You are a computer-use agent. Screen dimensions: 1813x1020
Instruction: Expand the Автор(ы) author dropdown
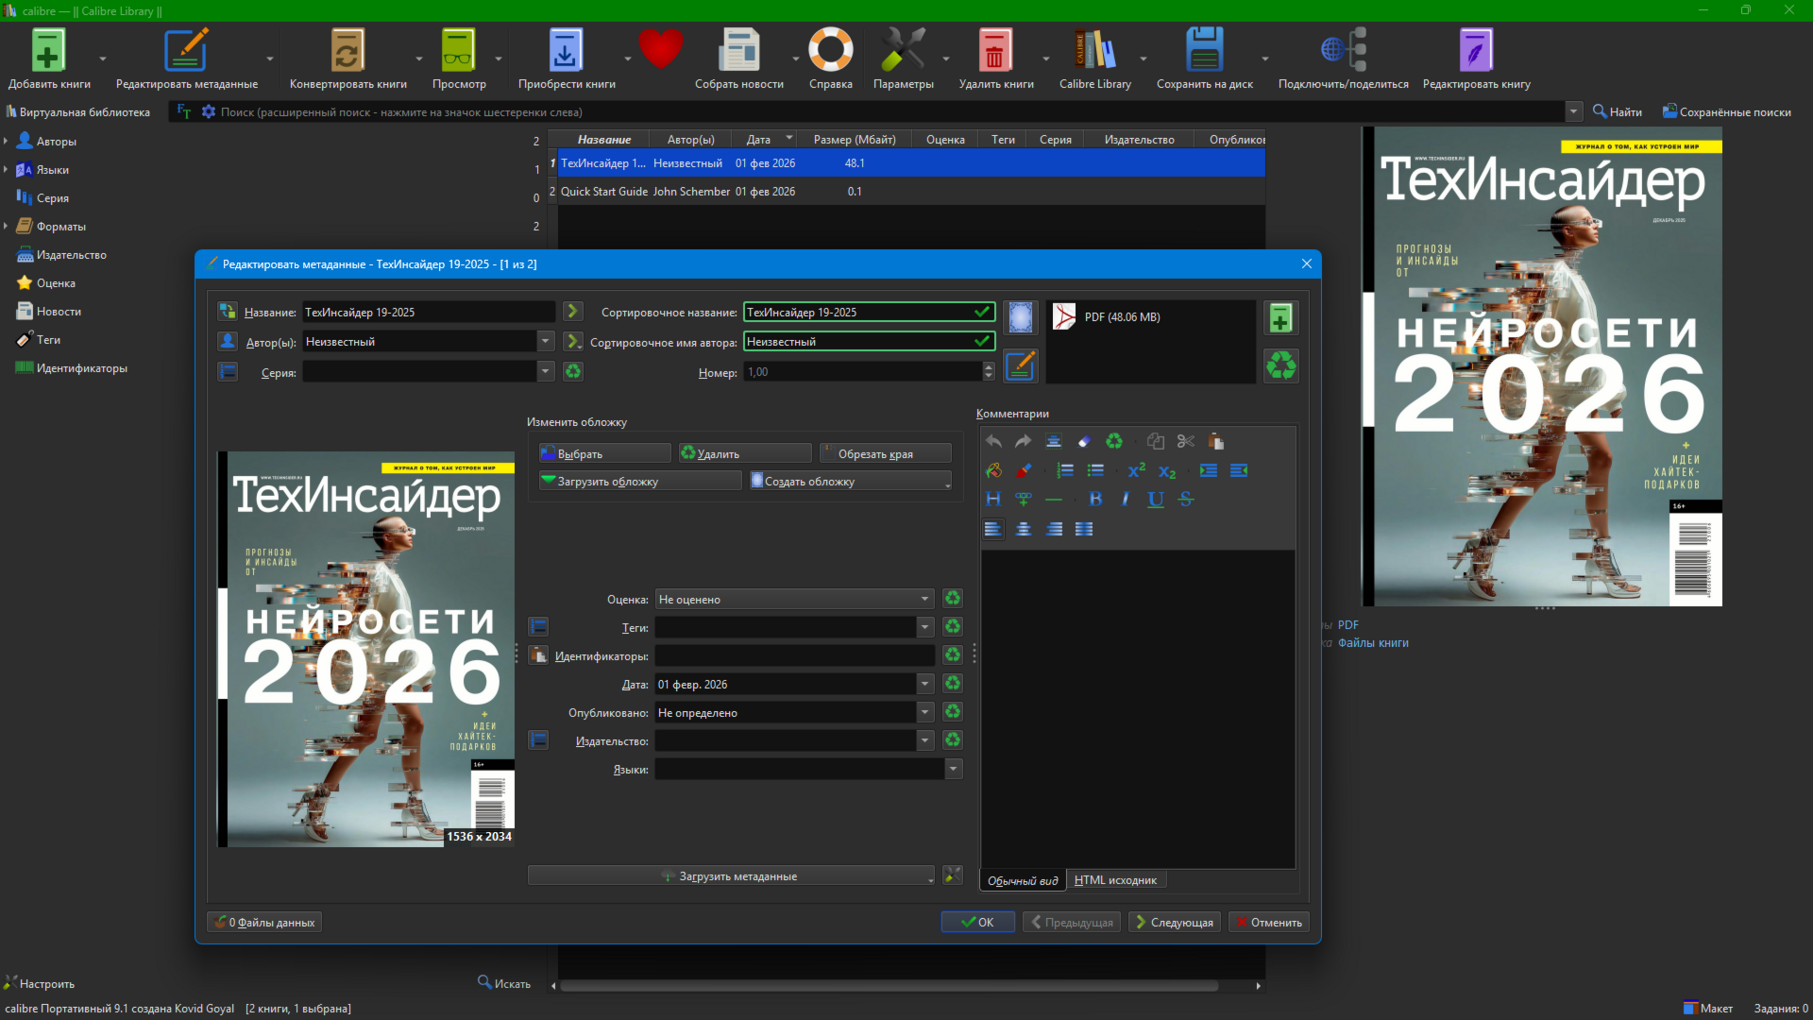click(x=545, y=342)
